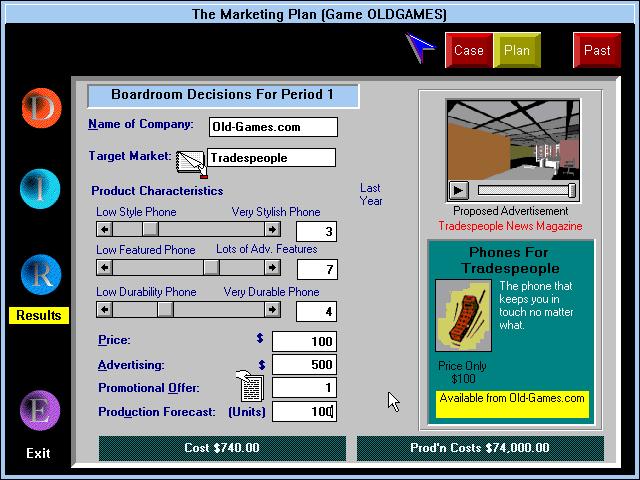640x480 pixels.
Task: Click the 'Boardroom Decisions For Period 1' header
Action: pyautogui.click(x=223, y=96)
